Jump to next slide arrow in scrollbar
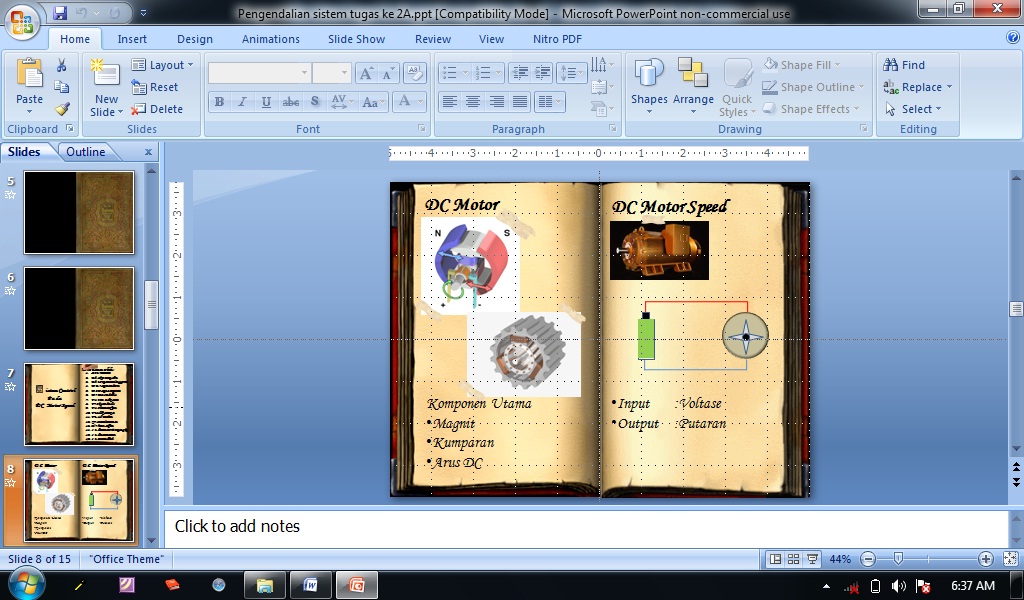This screenshot has height=600, width=1024. pyautogui.click(x=1016, y=482)
